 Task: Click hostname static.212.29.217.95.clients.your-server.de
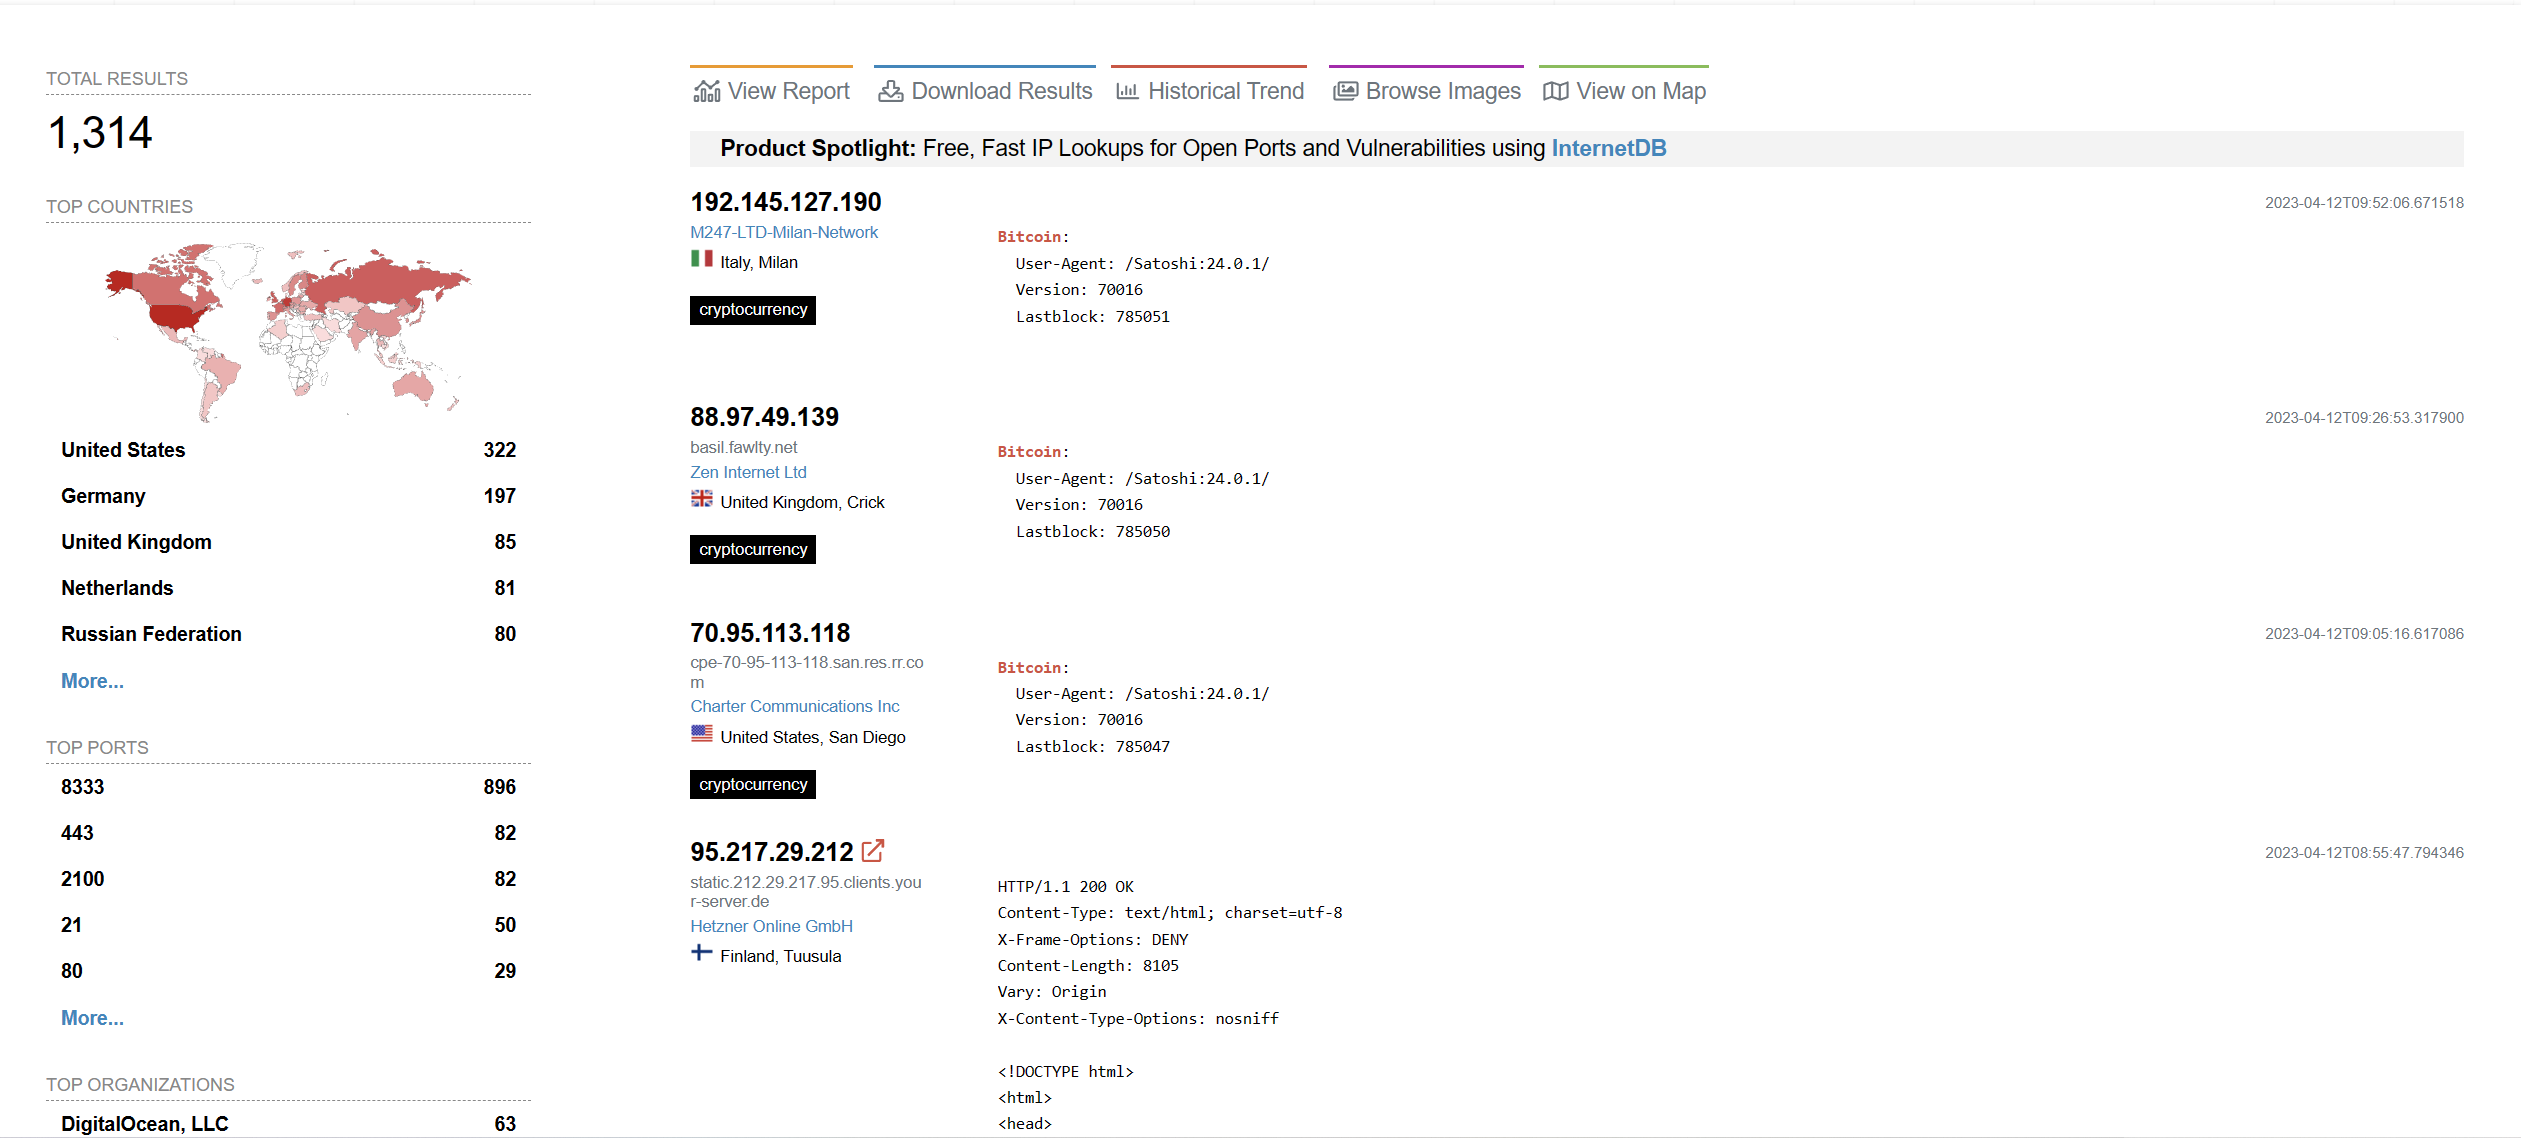(x=805, y=891)
